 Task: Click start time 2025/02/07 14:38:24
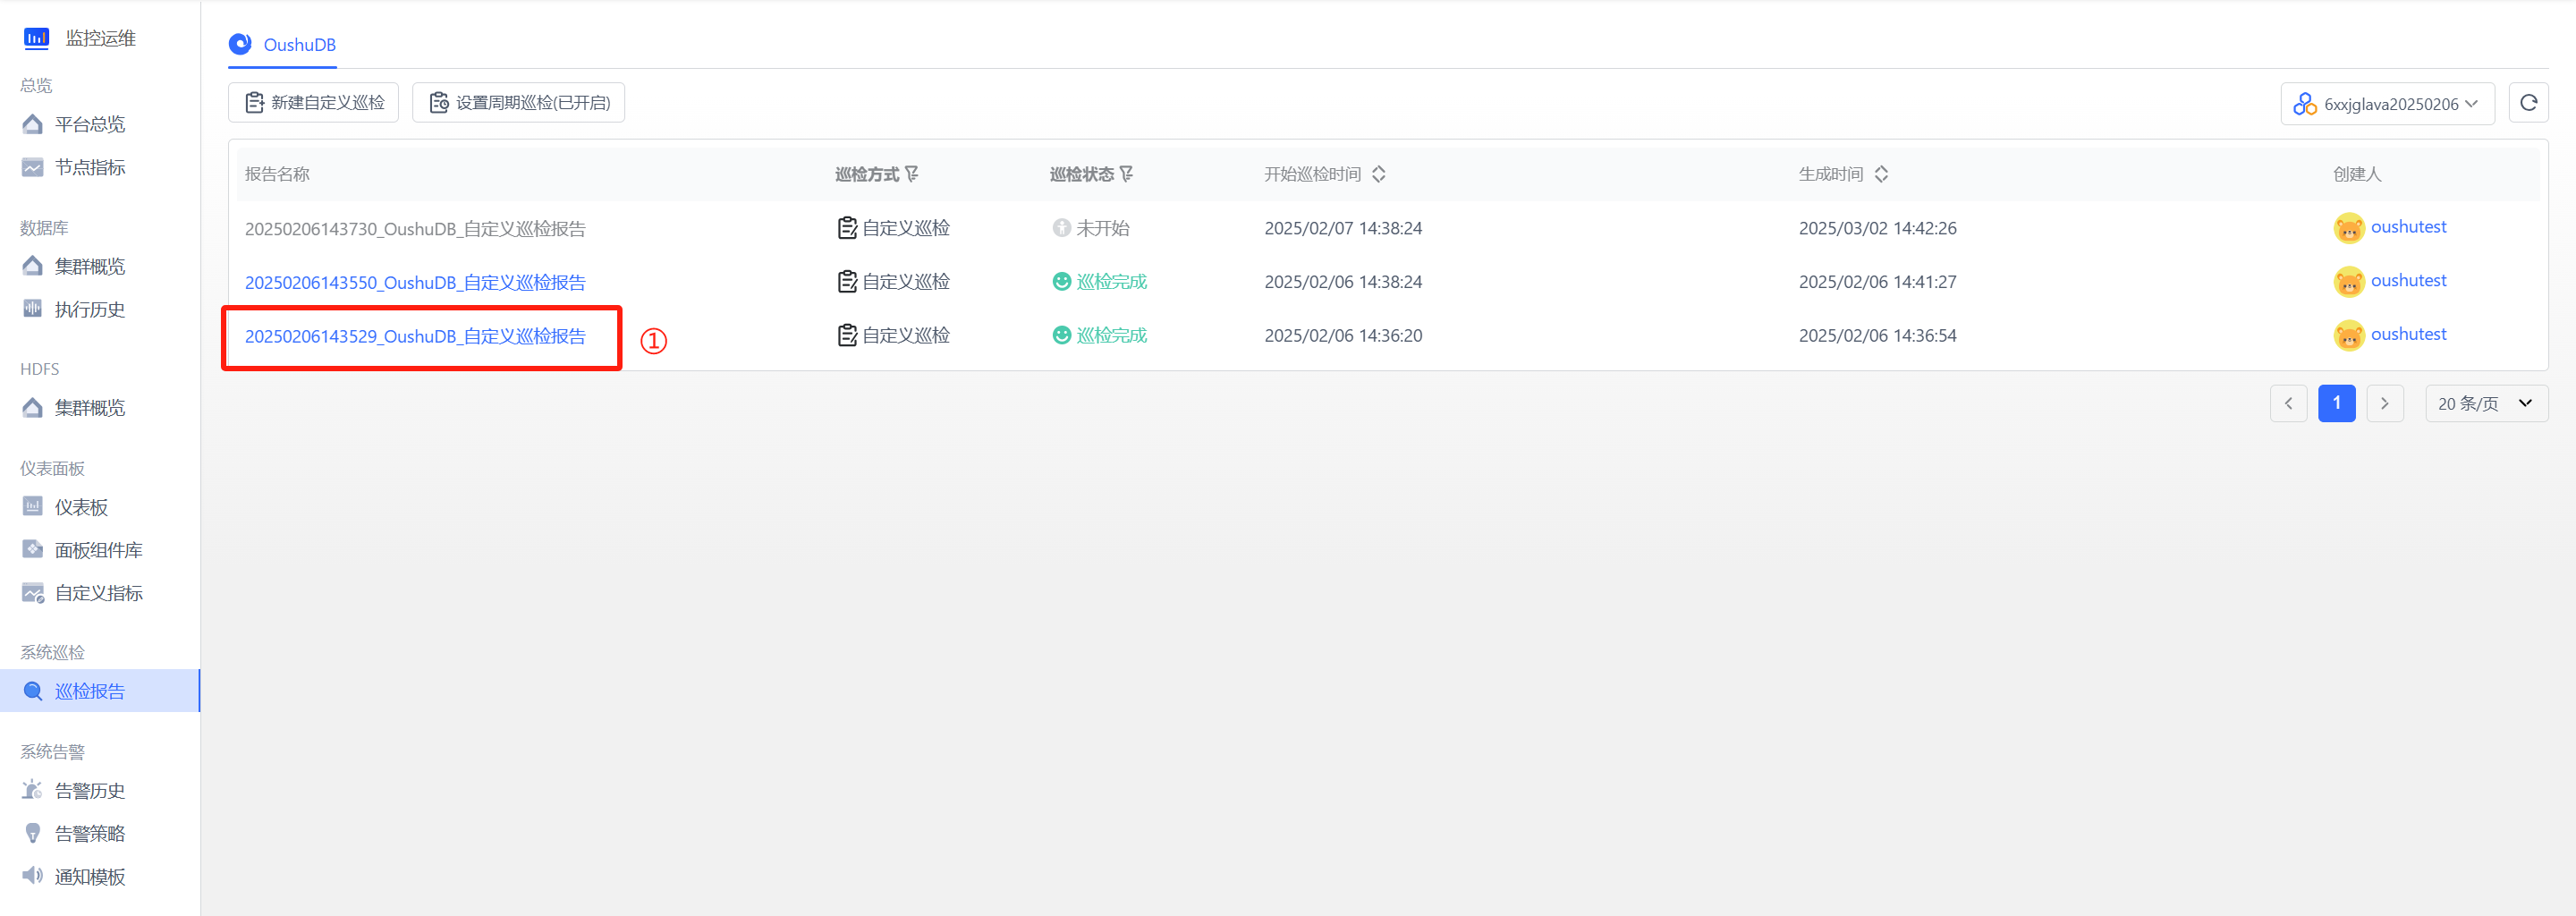coord(1343,228)
